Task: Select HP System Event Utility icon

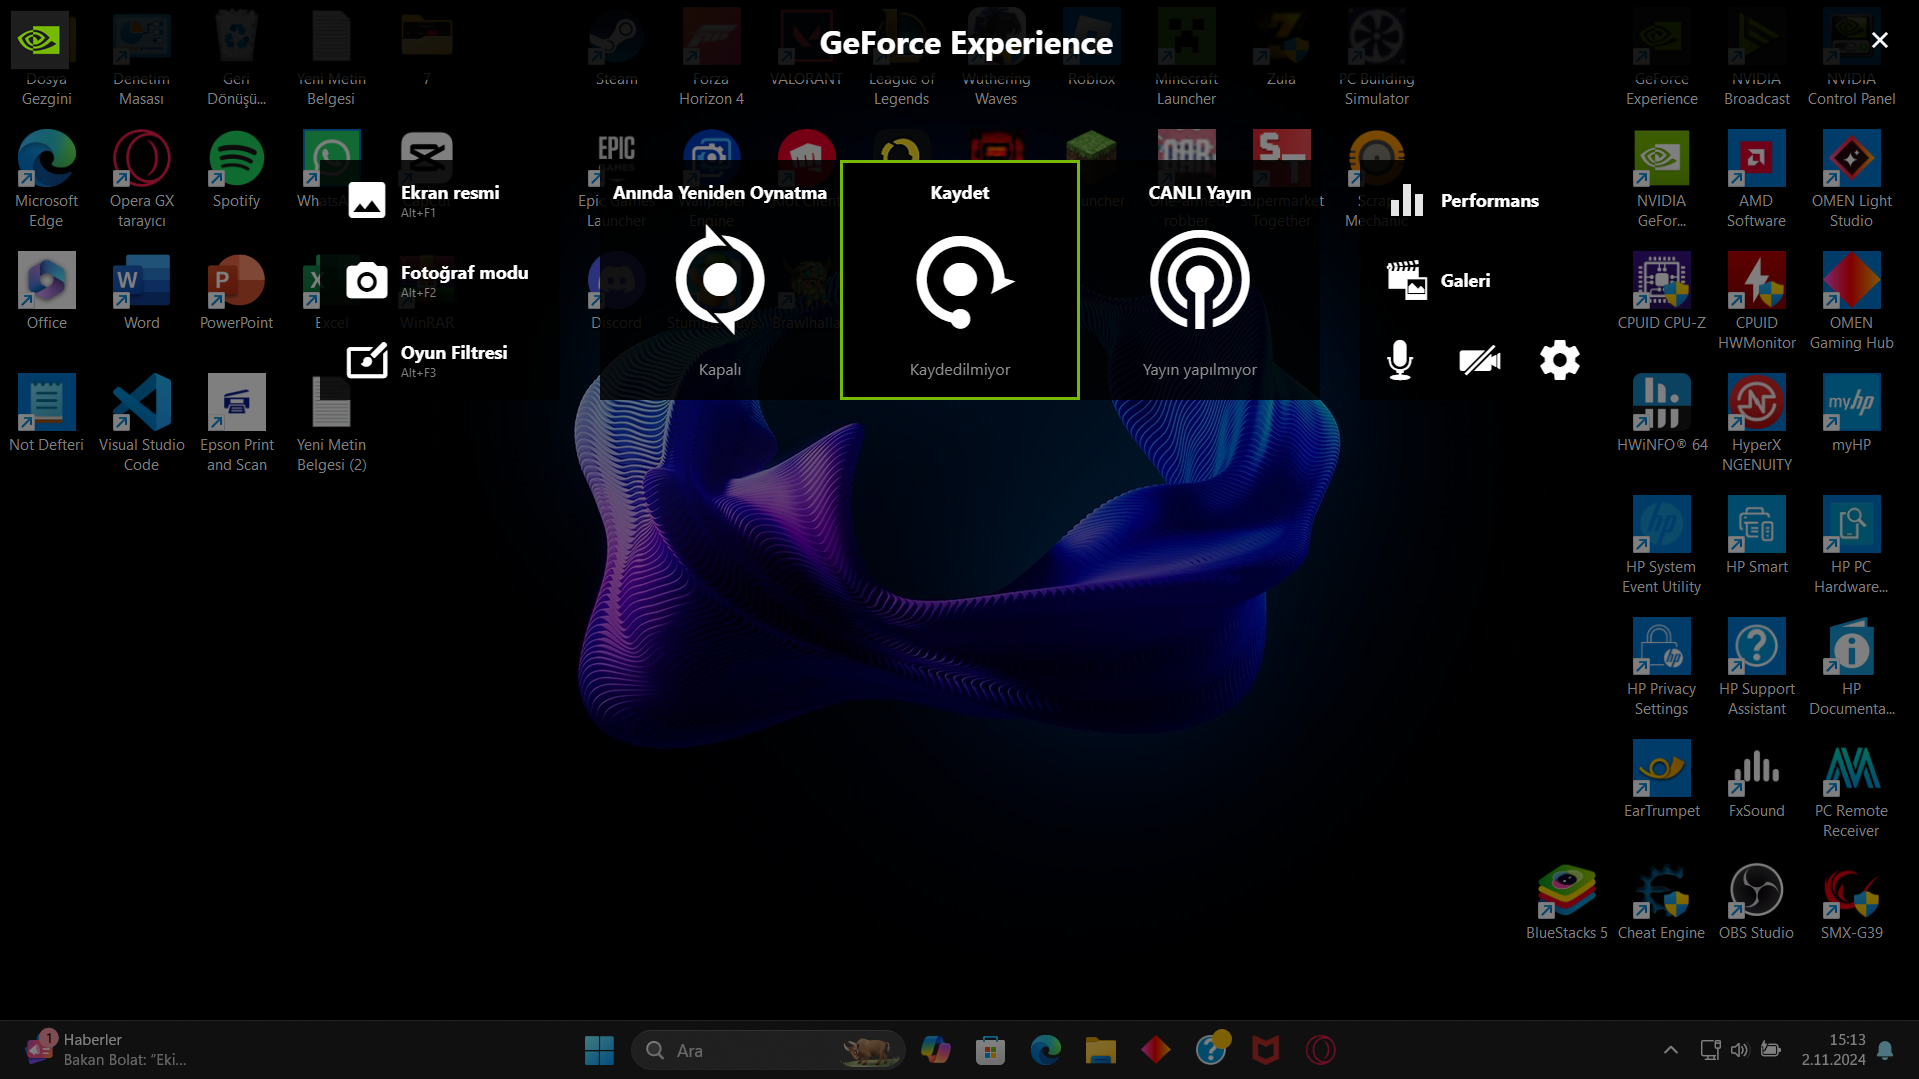Action: click(1662, 545)
